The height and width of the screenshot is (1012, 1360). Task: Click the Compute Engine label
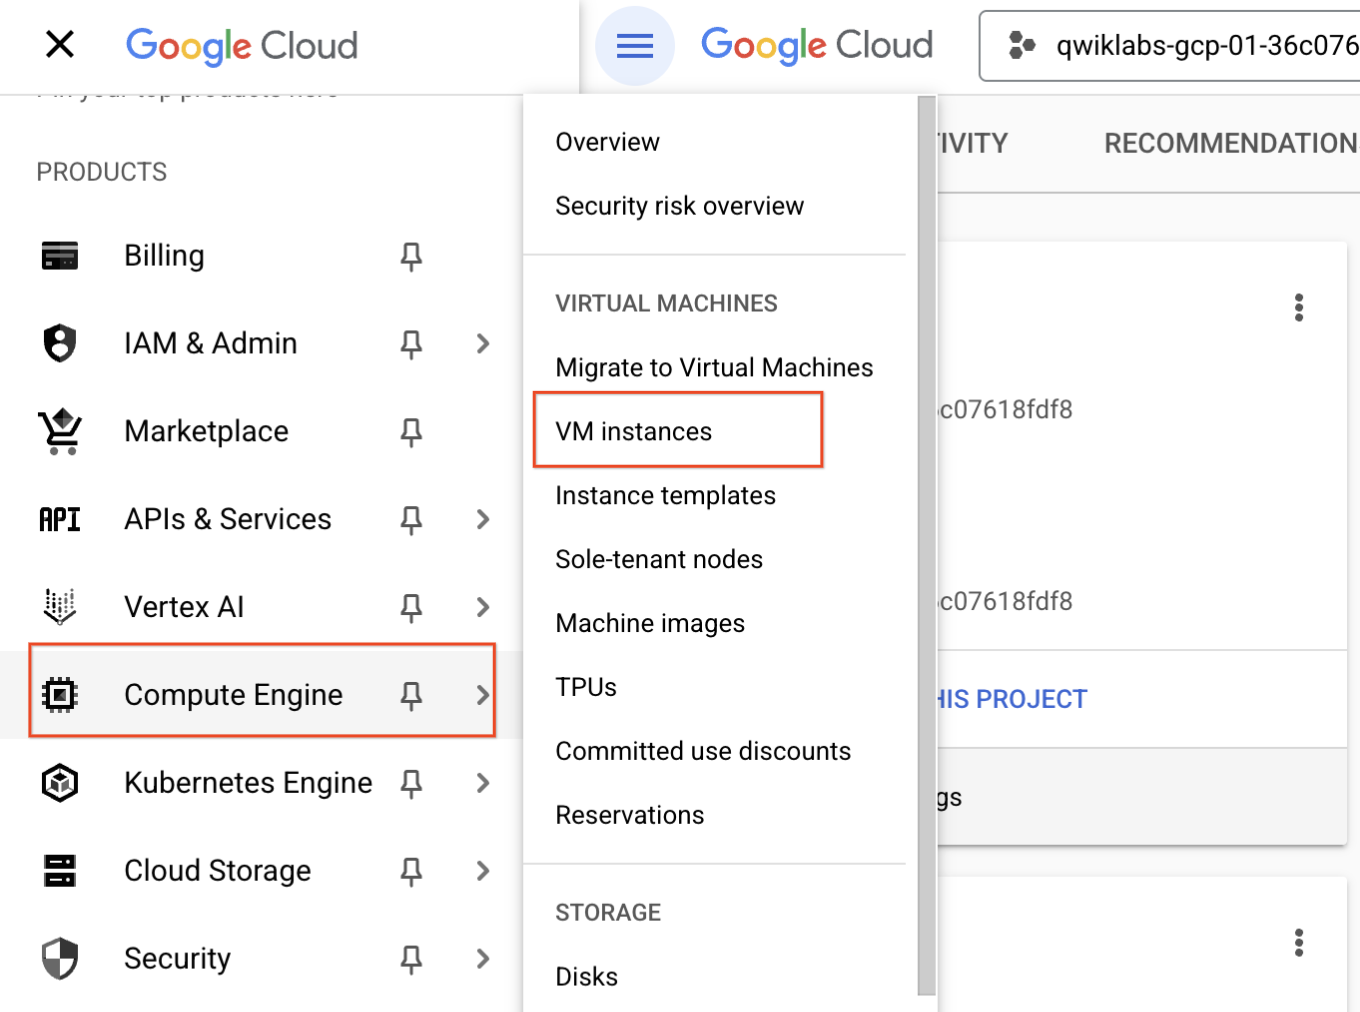point(233,694)
